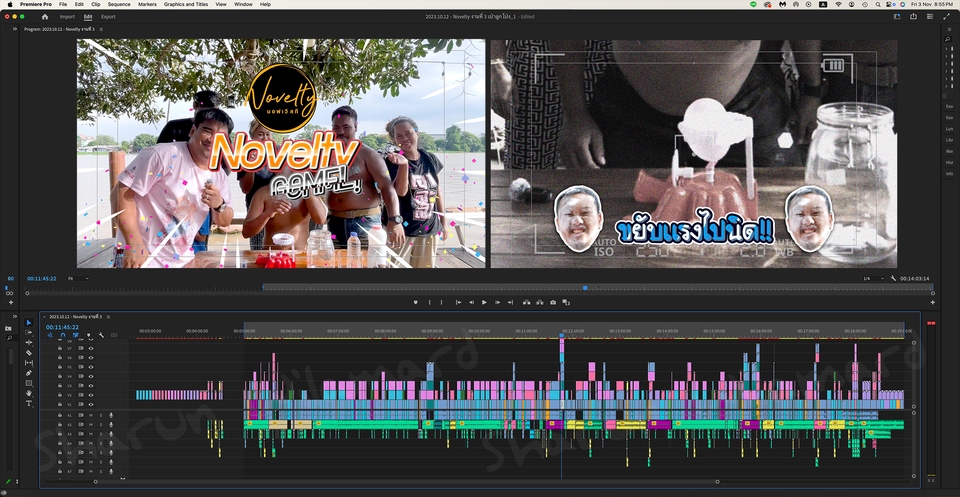Toggle eye visibility for track V5

[x=91, y=367]
